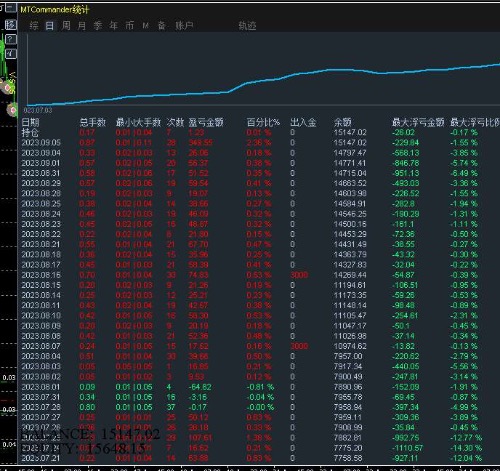Switch to the 年 yearly tab
The height and width of the screenshot is (471, 500).
click(114, 26)
